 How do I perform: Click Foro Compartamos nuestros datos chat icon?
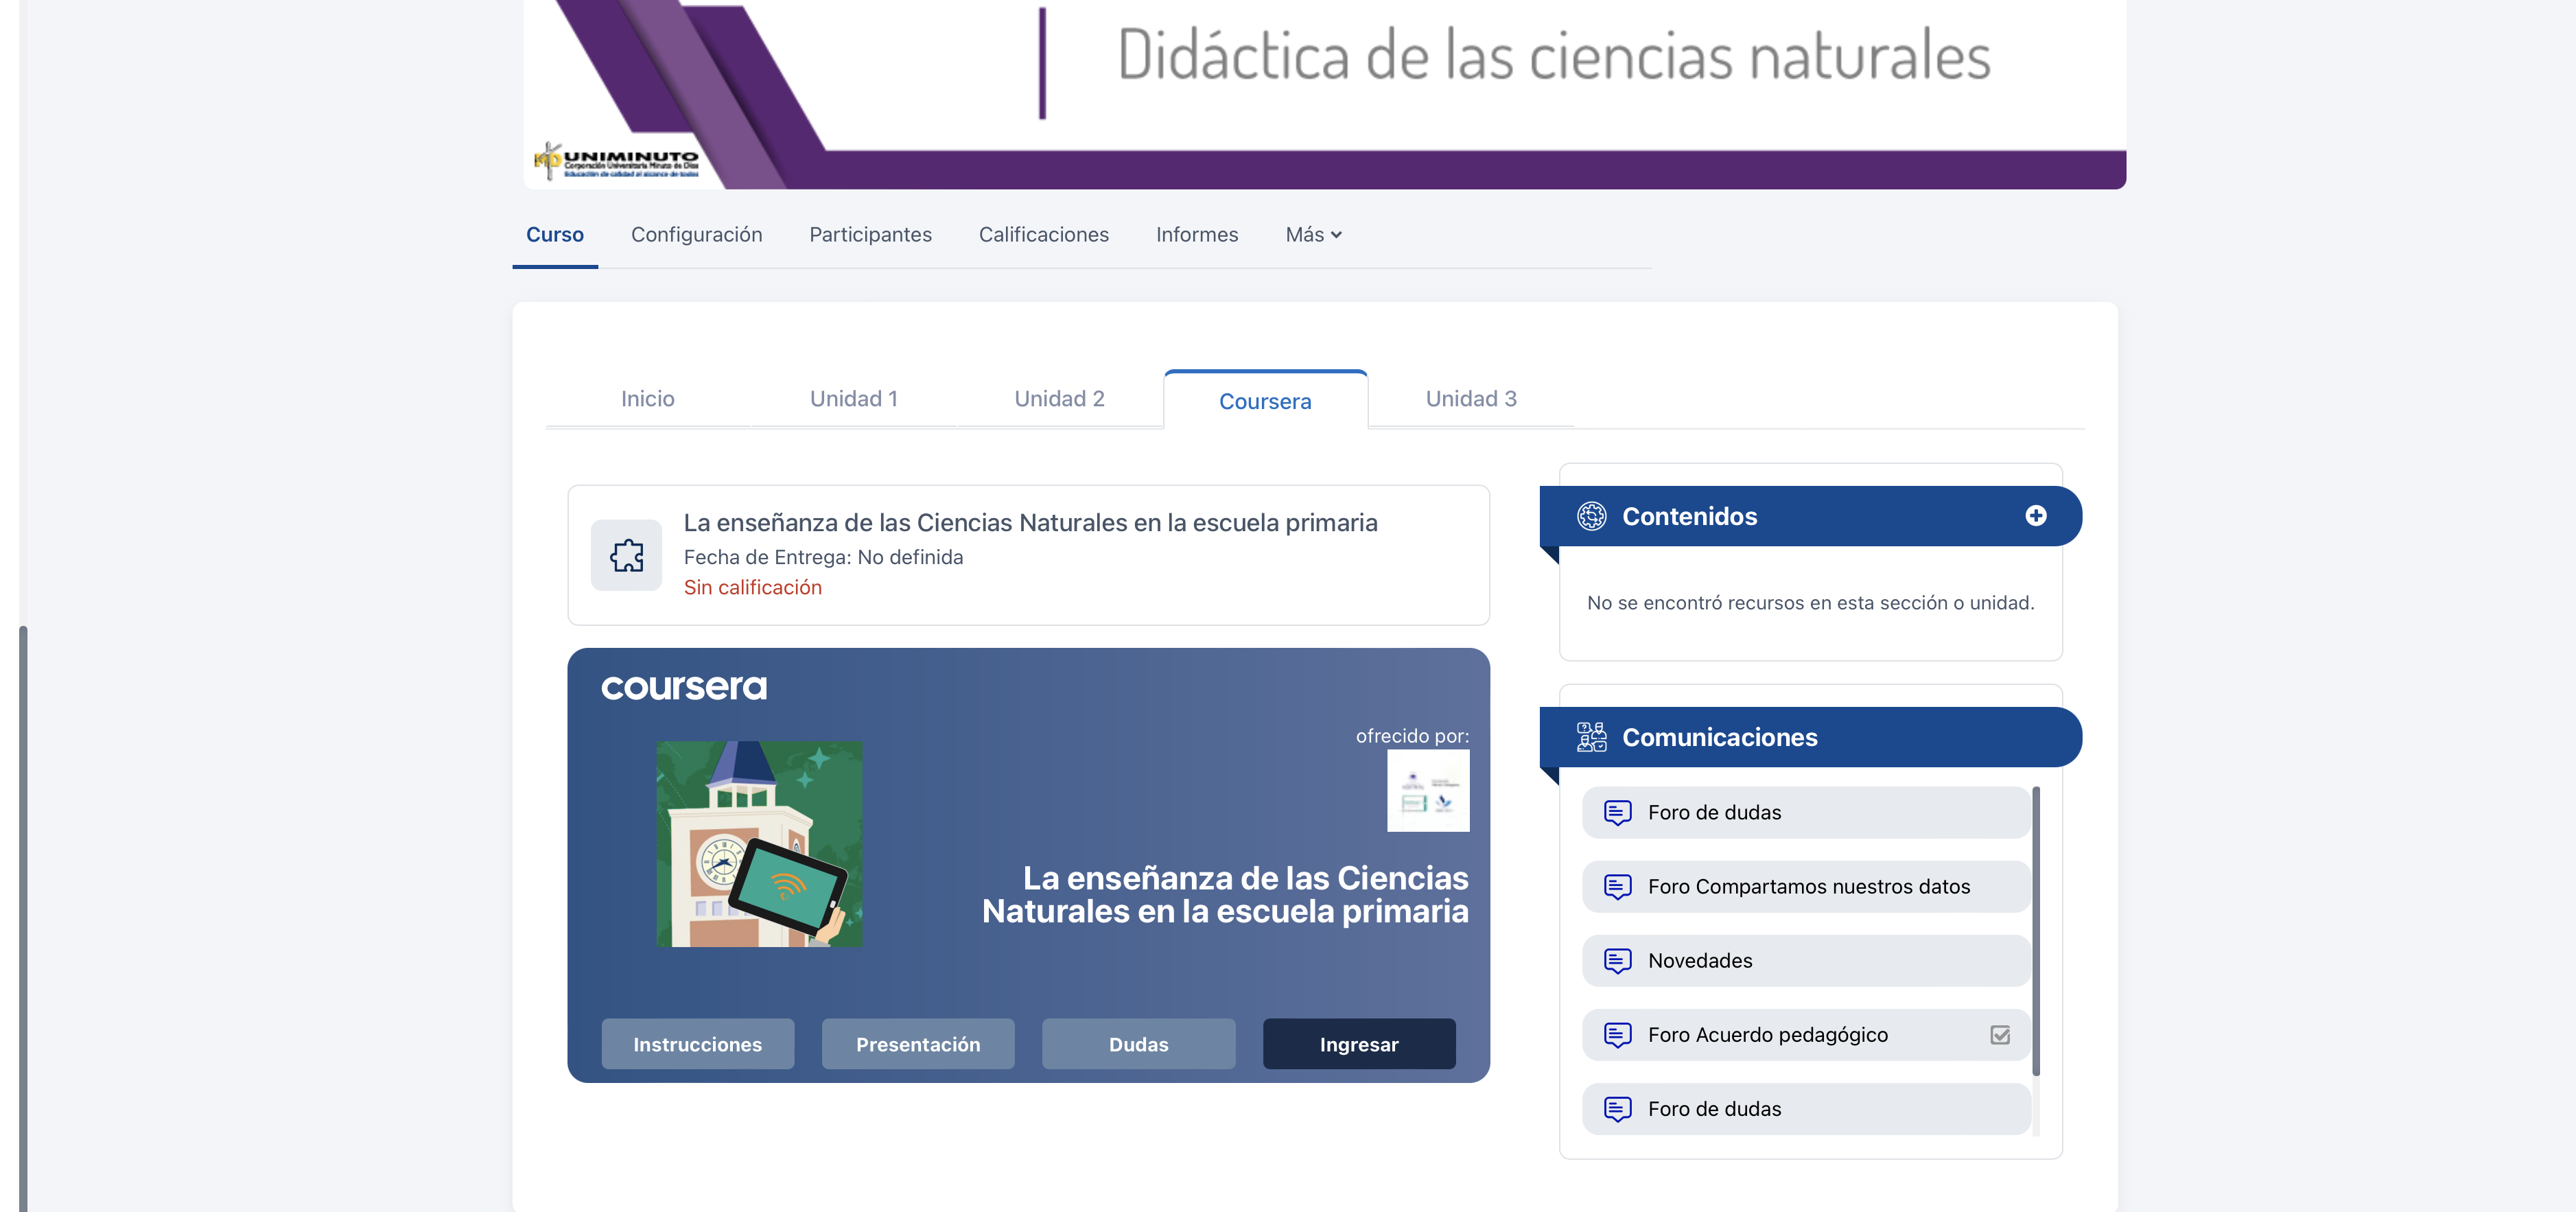click(x=1617, y=886)
